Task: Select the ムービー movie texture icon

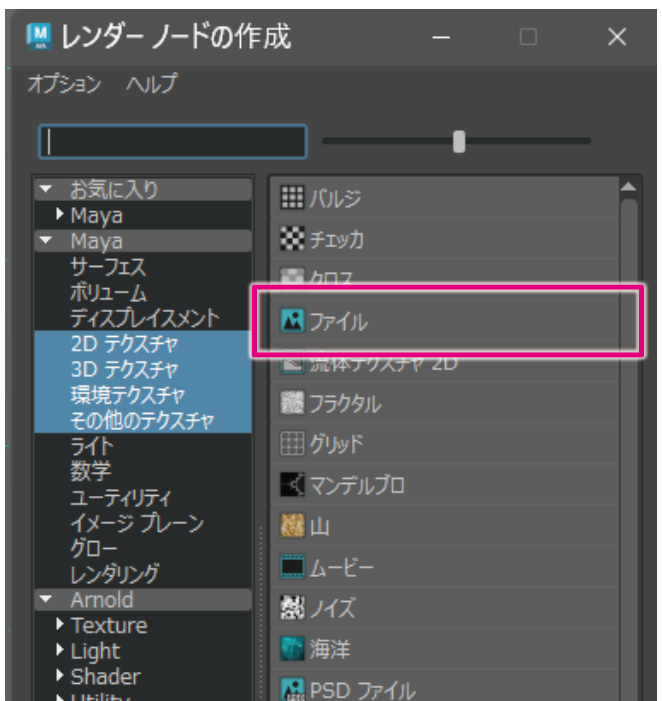Action: (291, 568)
